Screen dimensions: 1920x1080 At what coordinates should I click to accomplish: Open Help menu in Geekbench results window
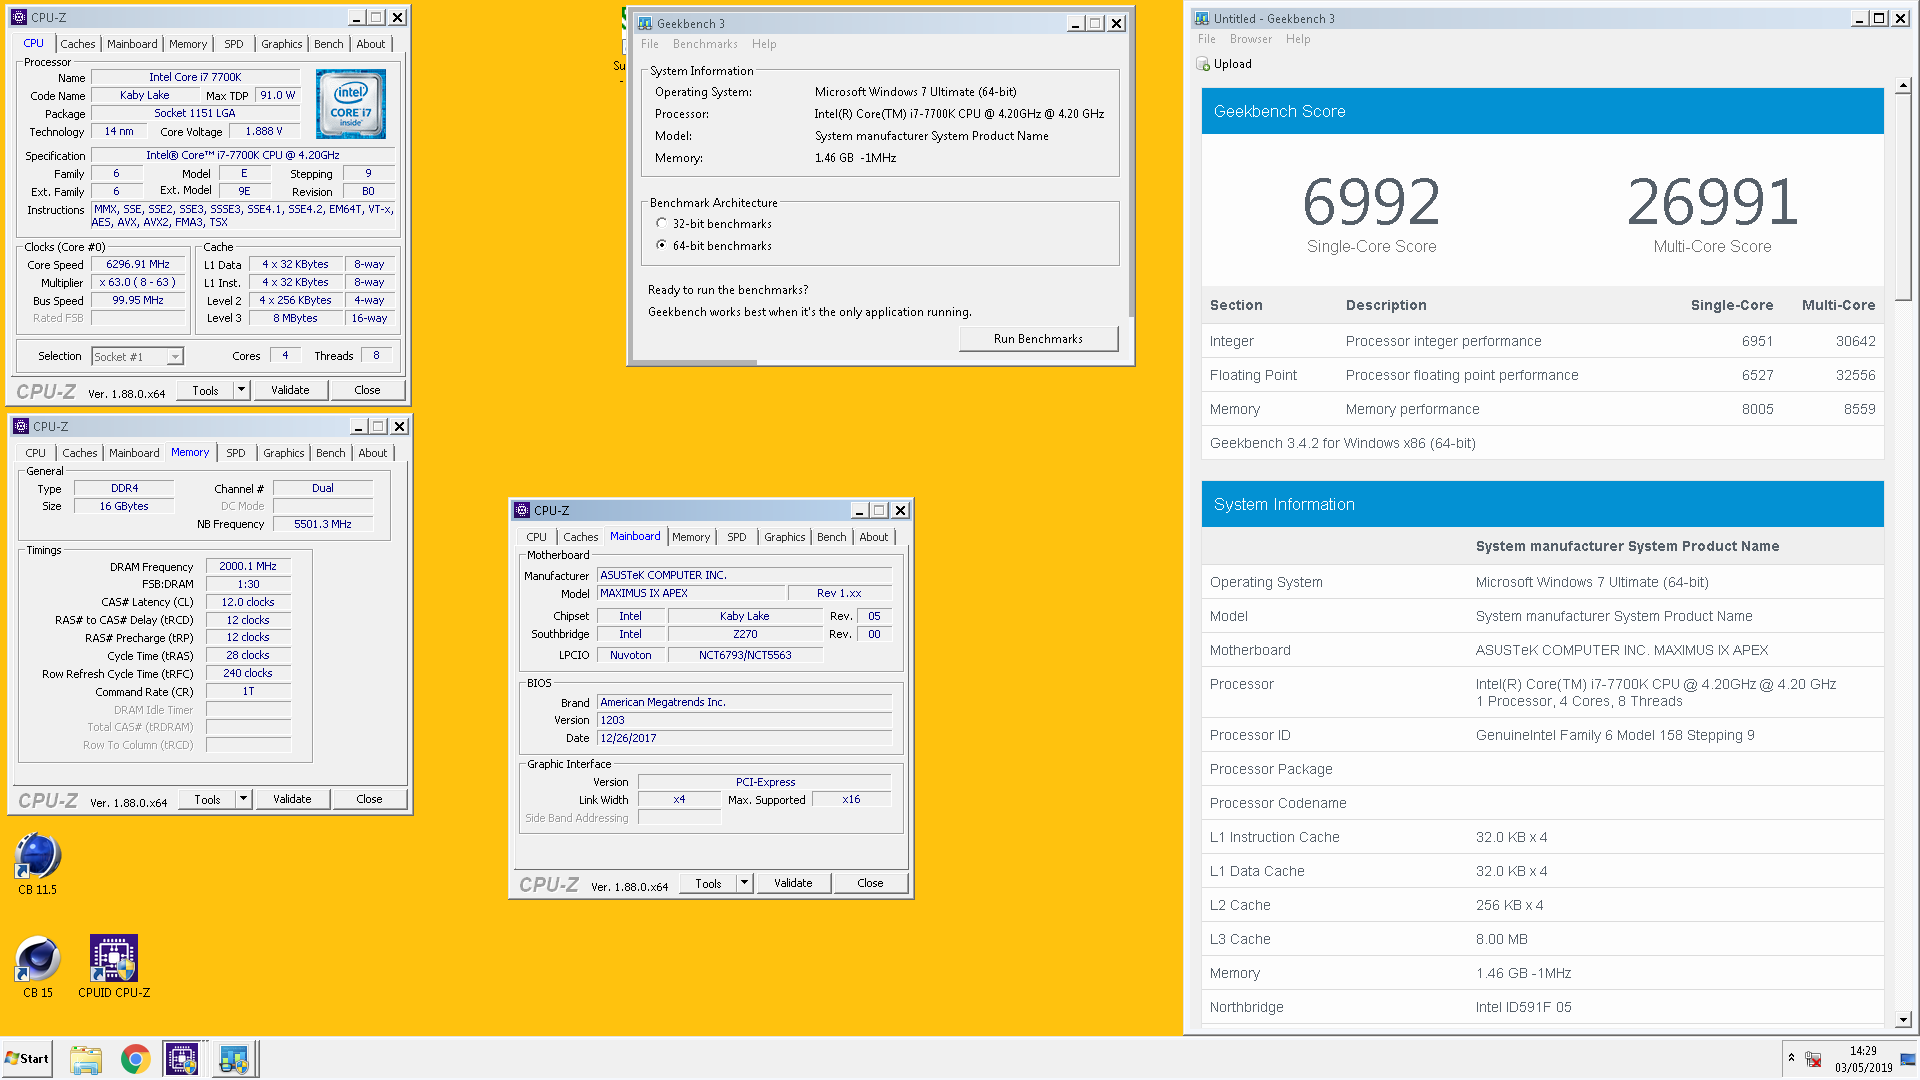[x=1298, y=39]
